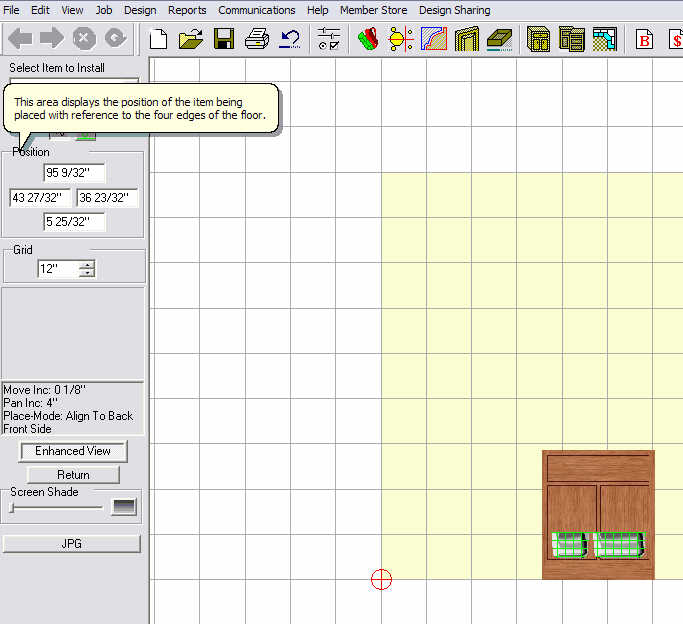Click the Return button
This screenshot has height=624, width=683.
[73, 475]
